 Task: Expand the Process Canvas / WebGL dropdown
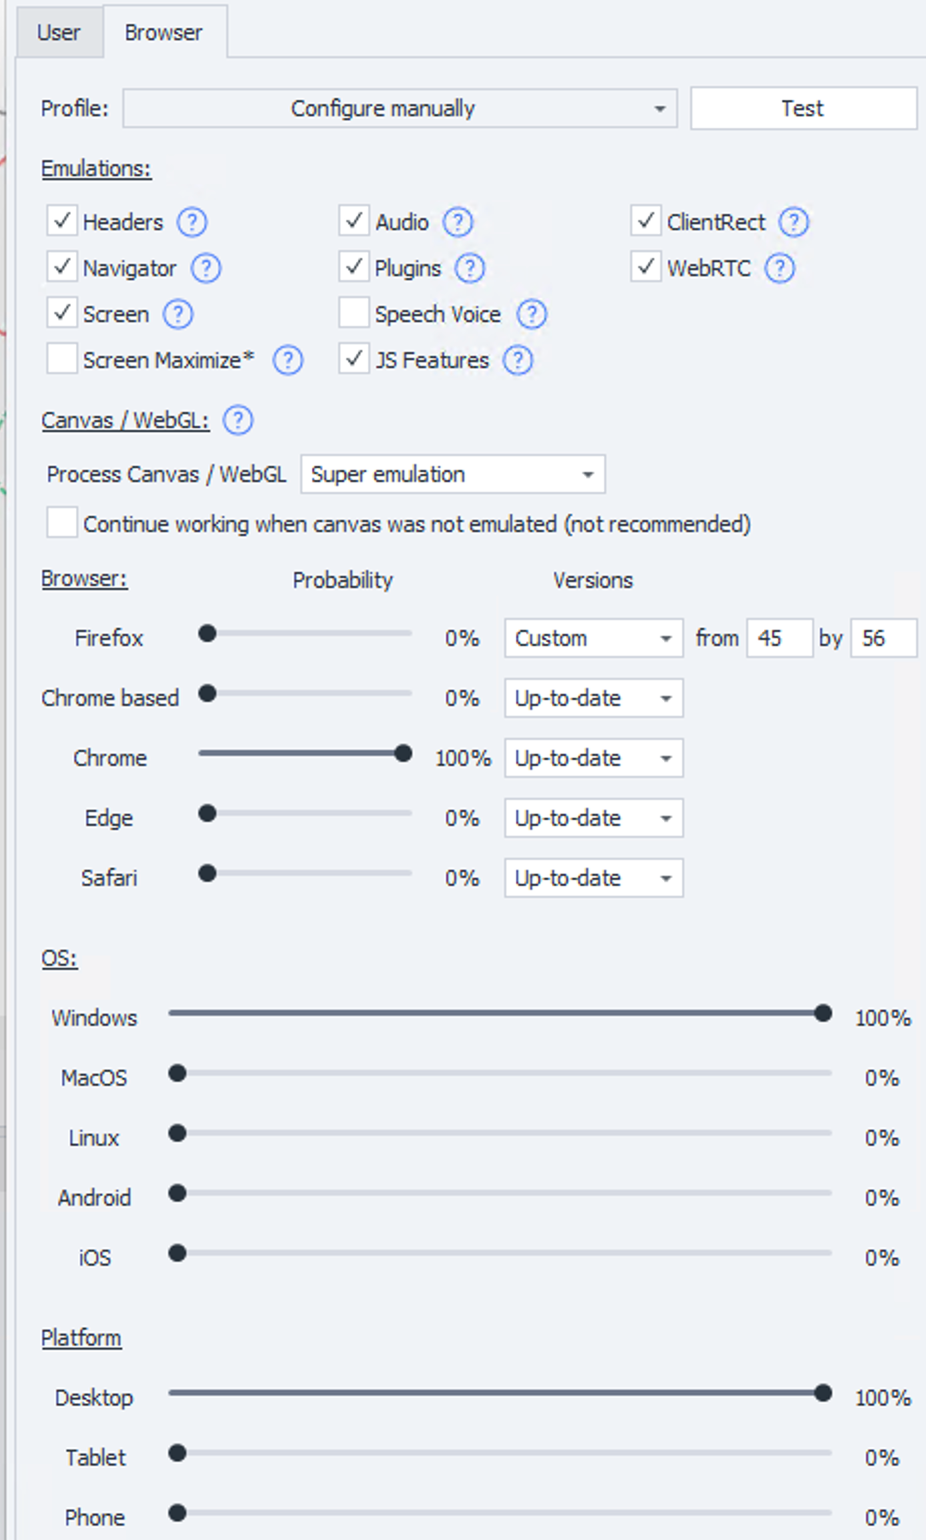[x=452, y=474]
